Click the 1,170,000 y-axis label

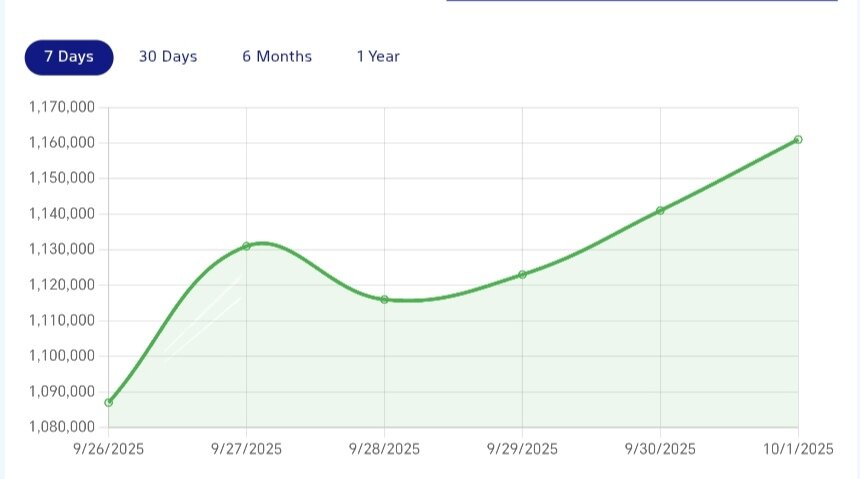click(x=62, y=107)
